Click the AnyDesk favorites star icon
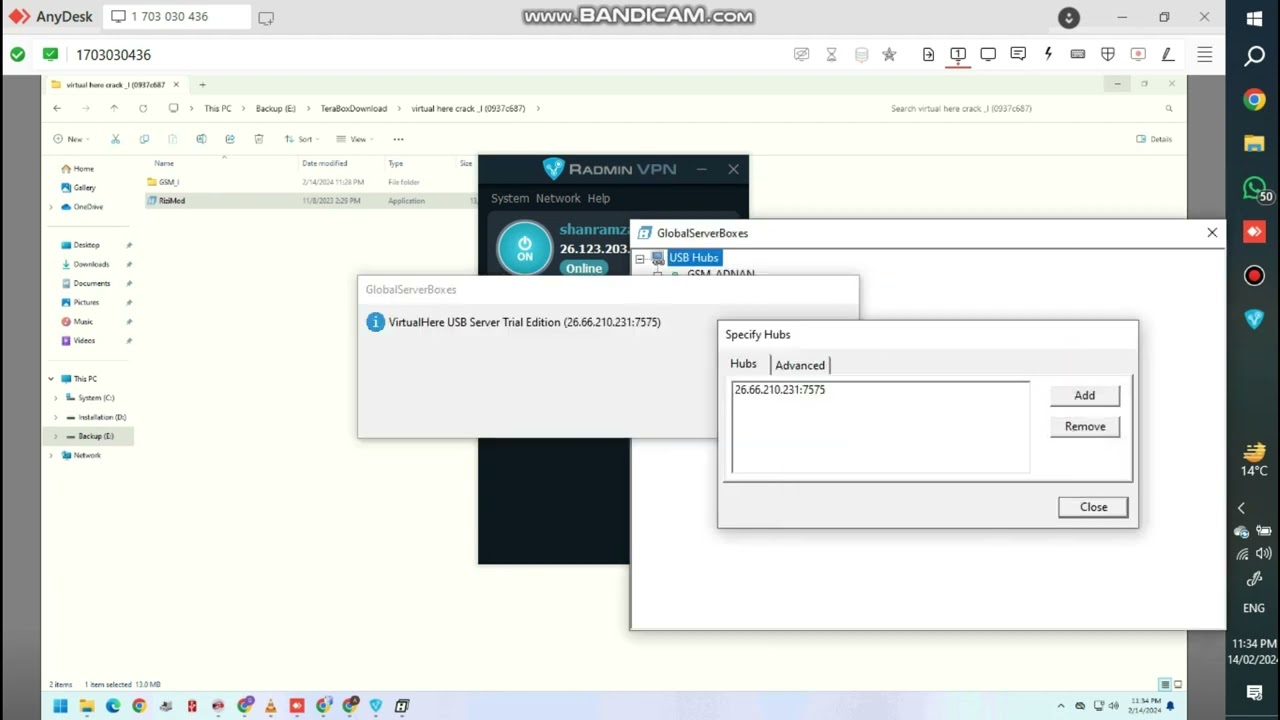This screenshot has height=720, width=1280. point(889,54)
